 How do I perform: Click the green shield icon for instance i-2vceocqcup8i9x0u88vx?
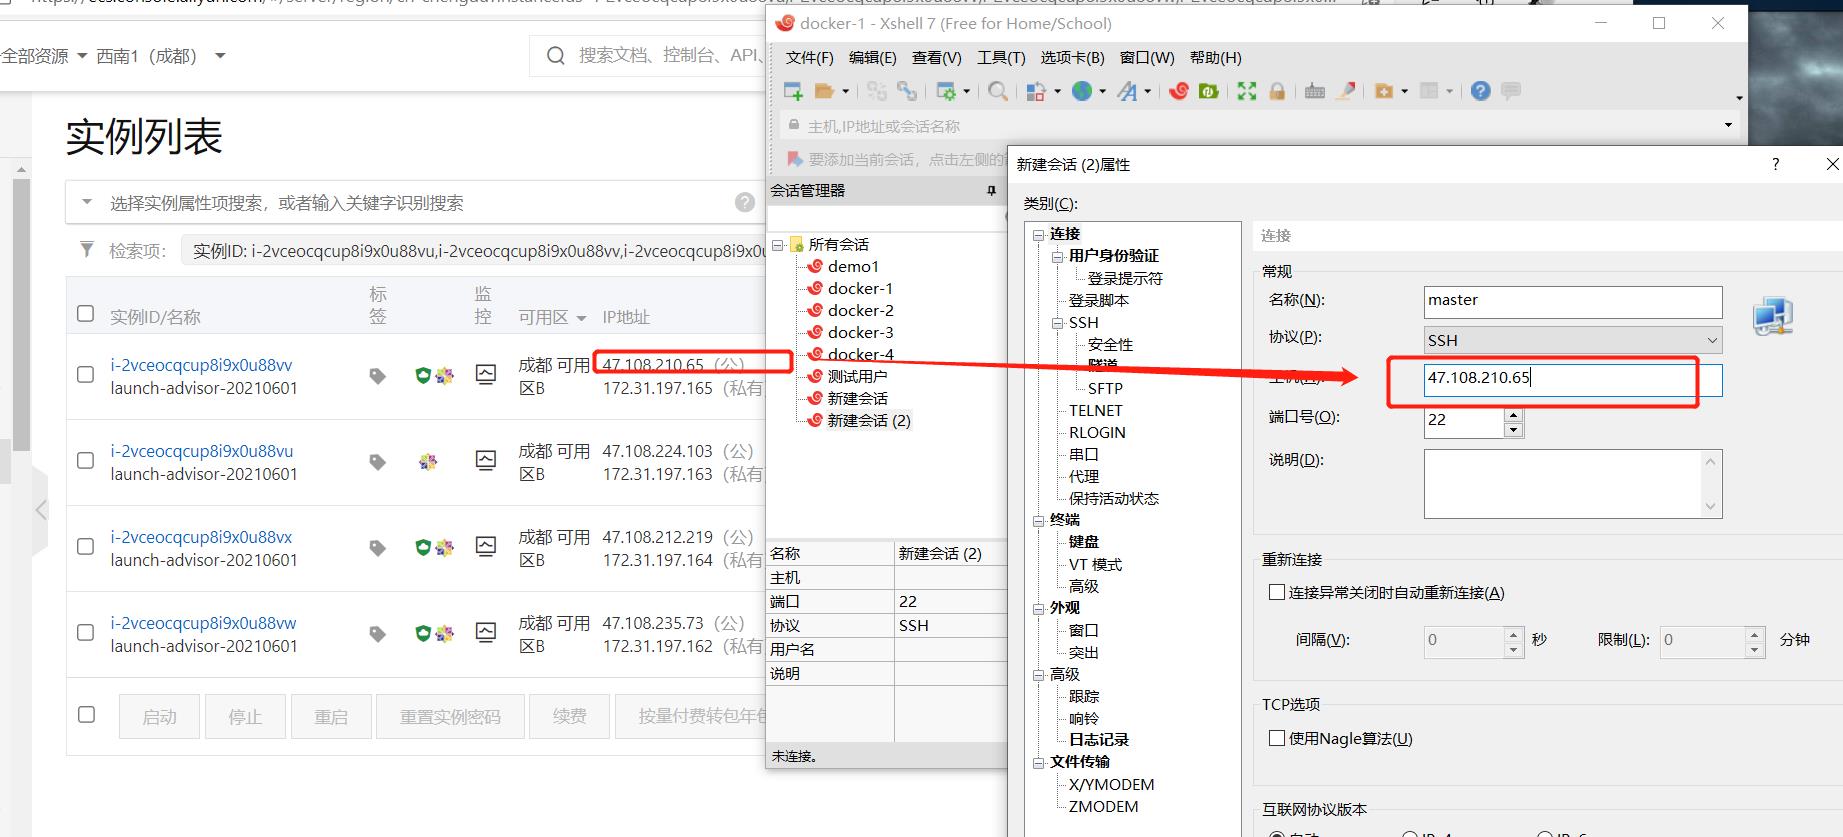[x=423, y=547]
